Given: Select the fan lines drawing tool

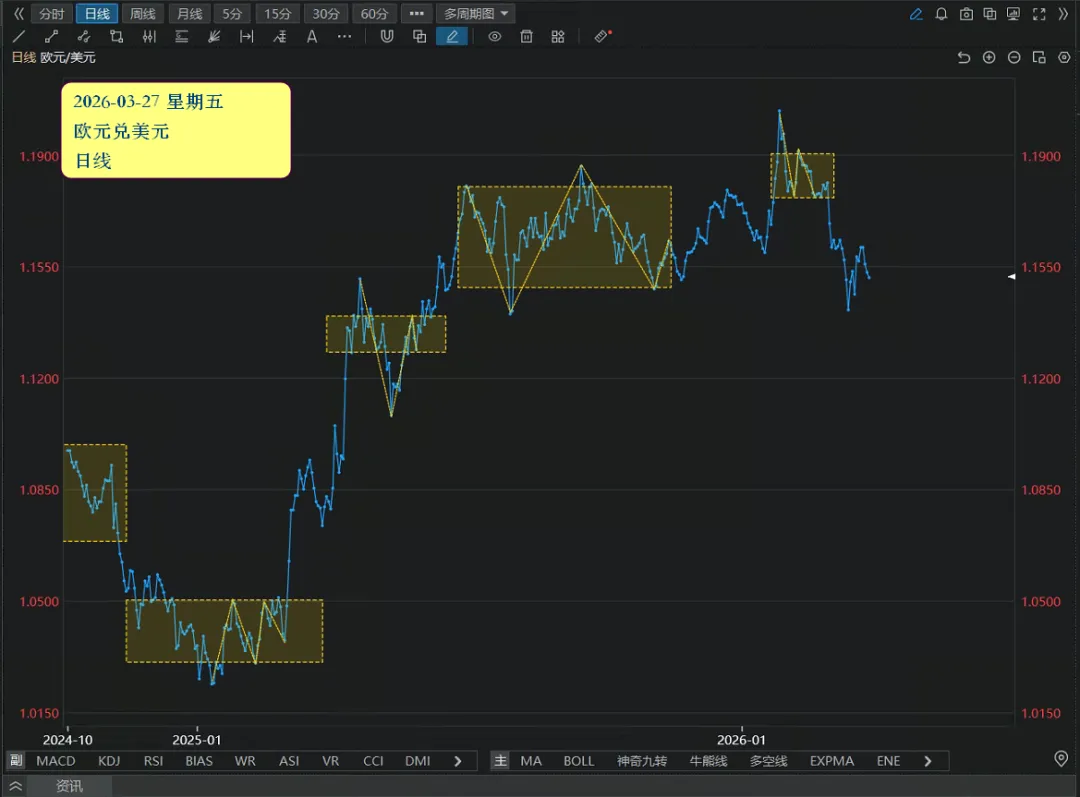Looking at the screenshot, I should coord(214,37).
